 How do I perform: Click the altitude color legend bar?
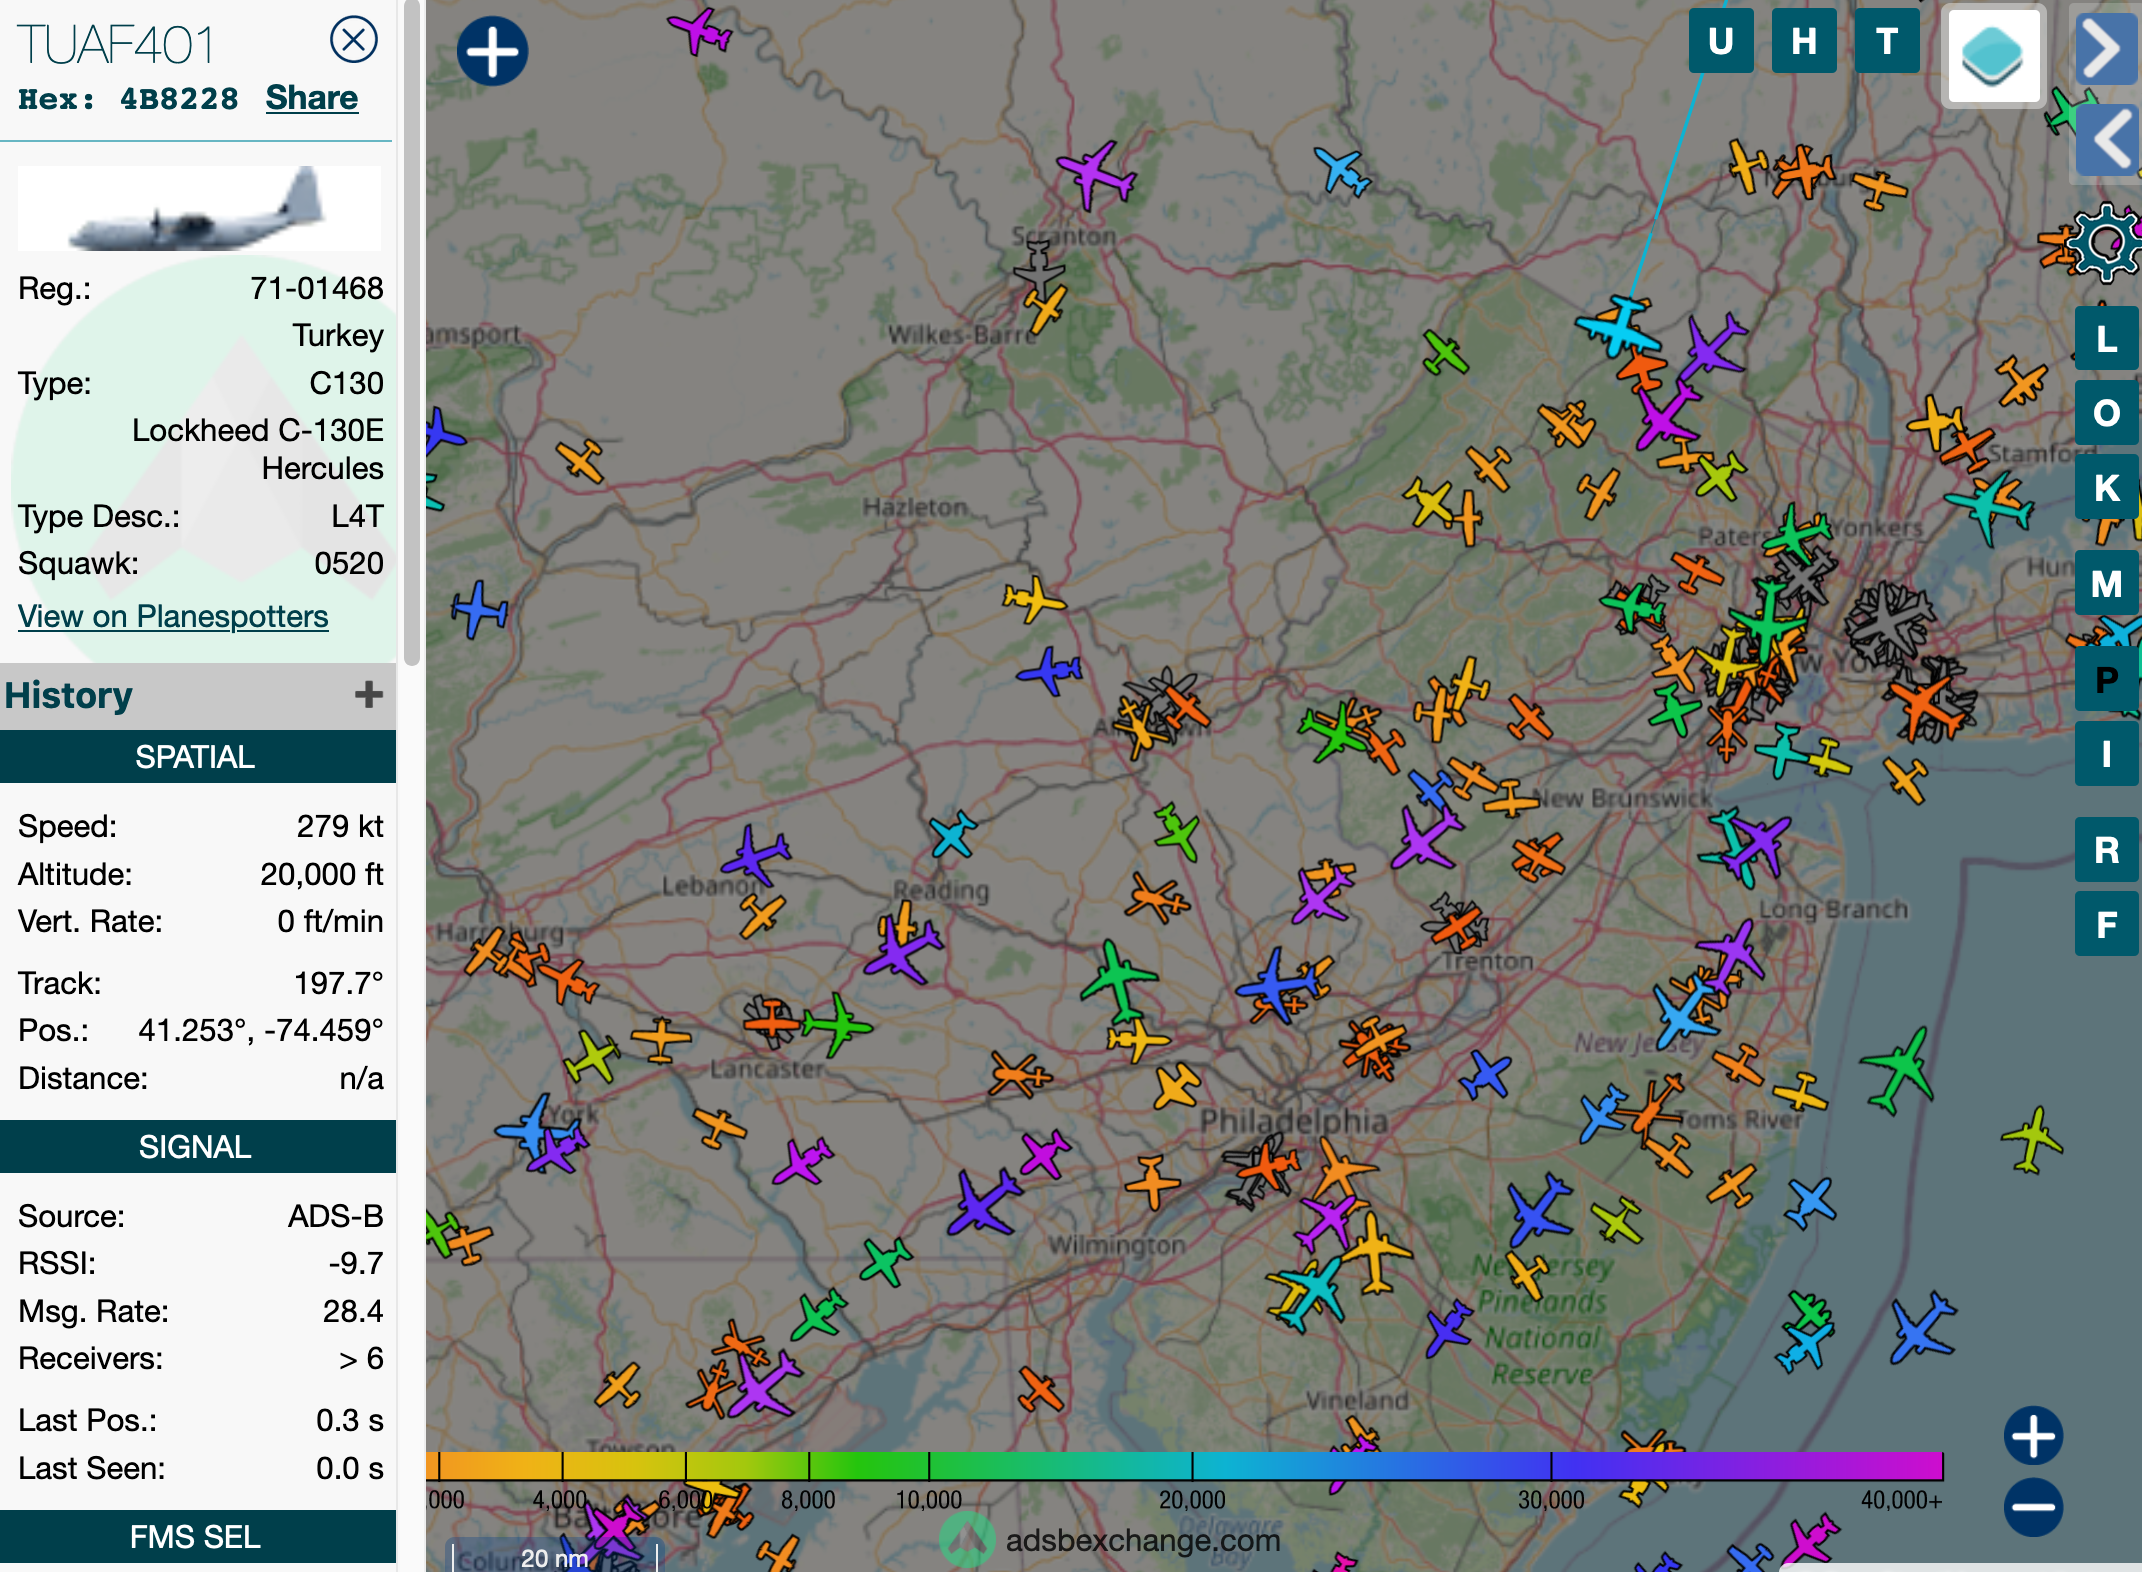click(x=1185, y=1466)
